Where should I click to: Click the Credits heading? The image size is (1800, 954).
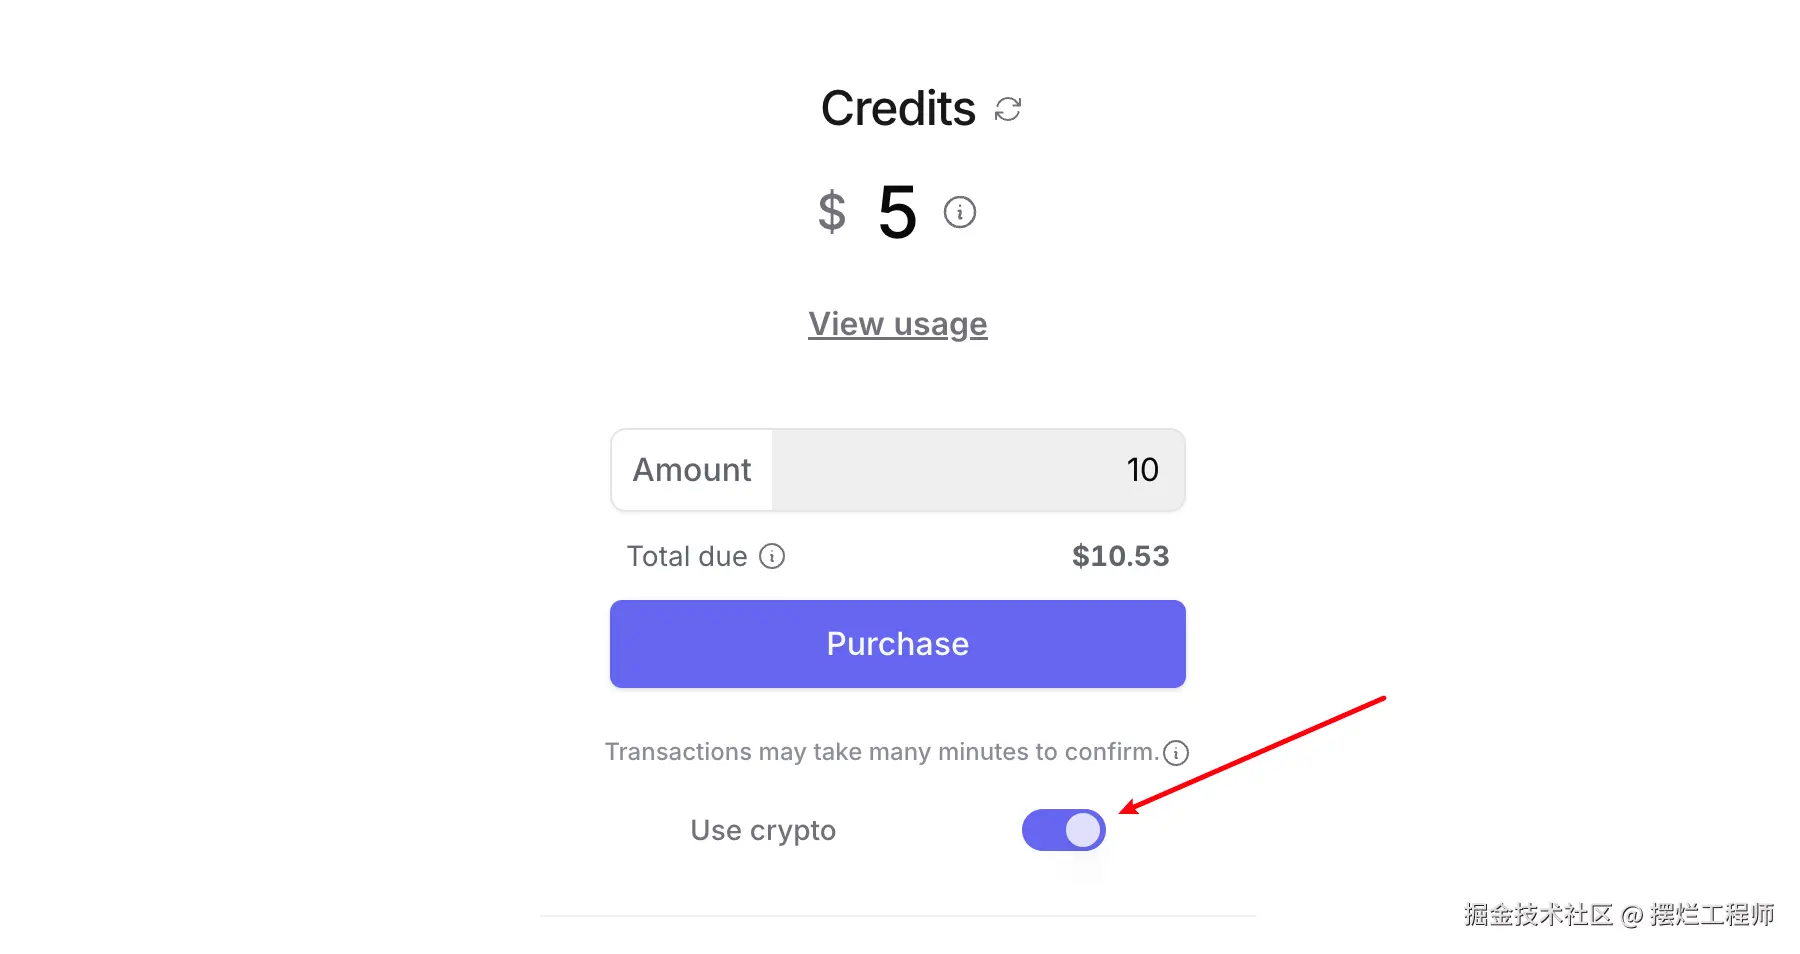tap(897, 108)
